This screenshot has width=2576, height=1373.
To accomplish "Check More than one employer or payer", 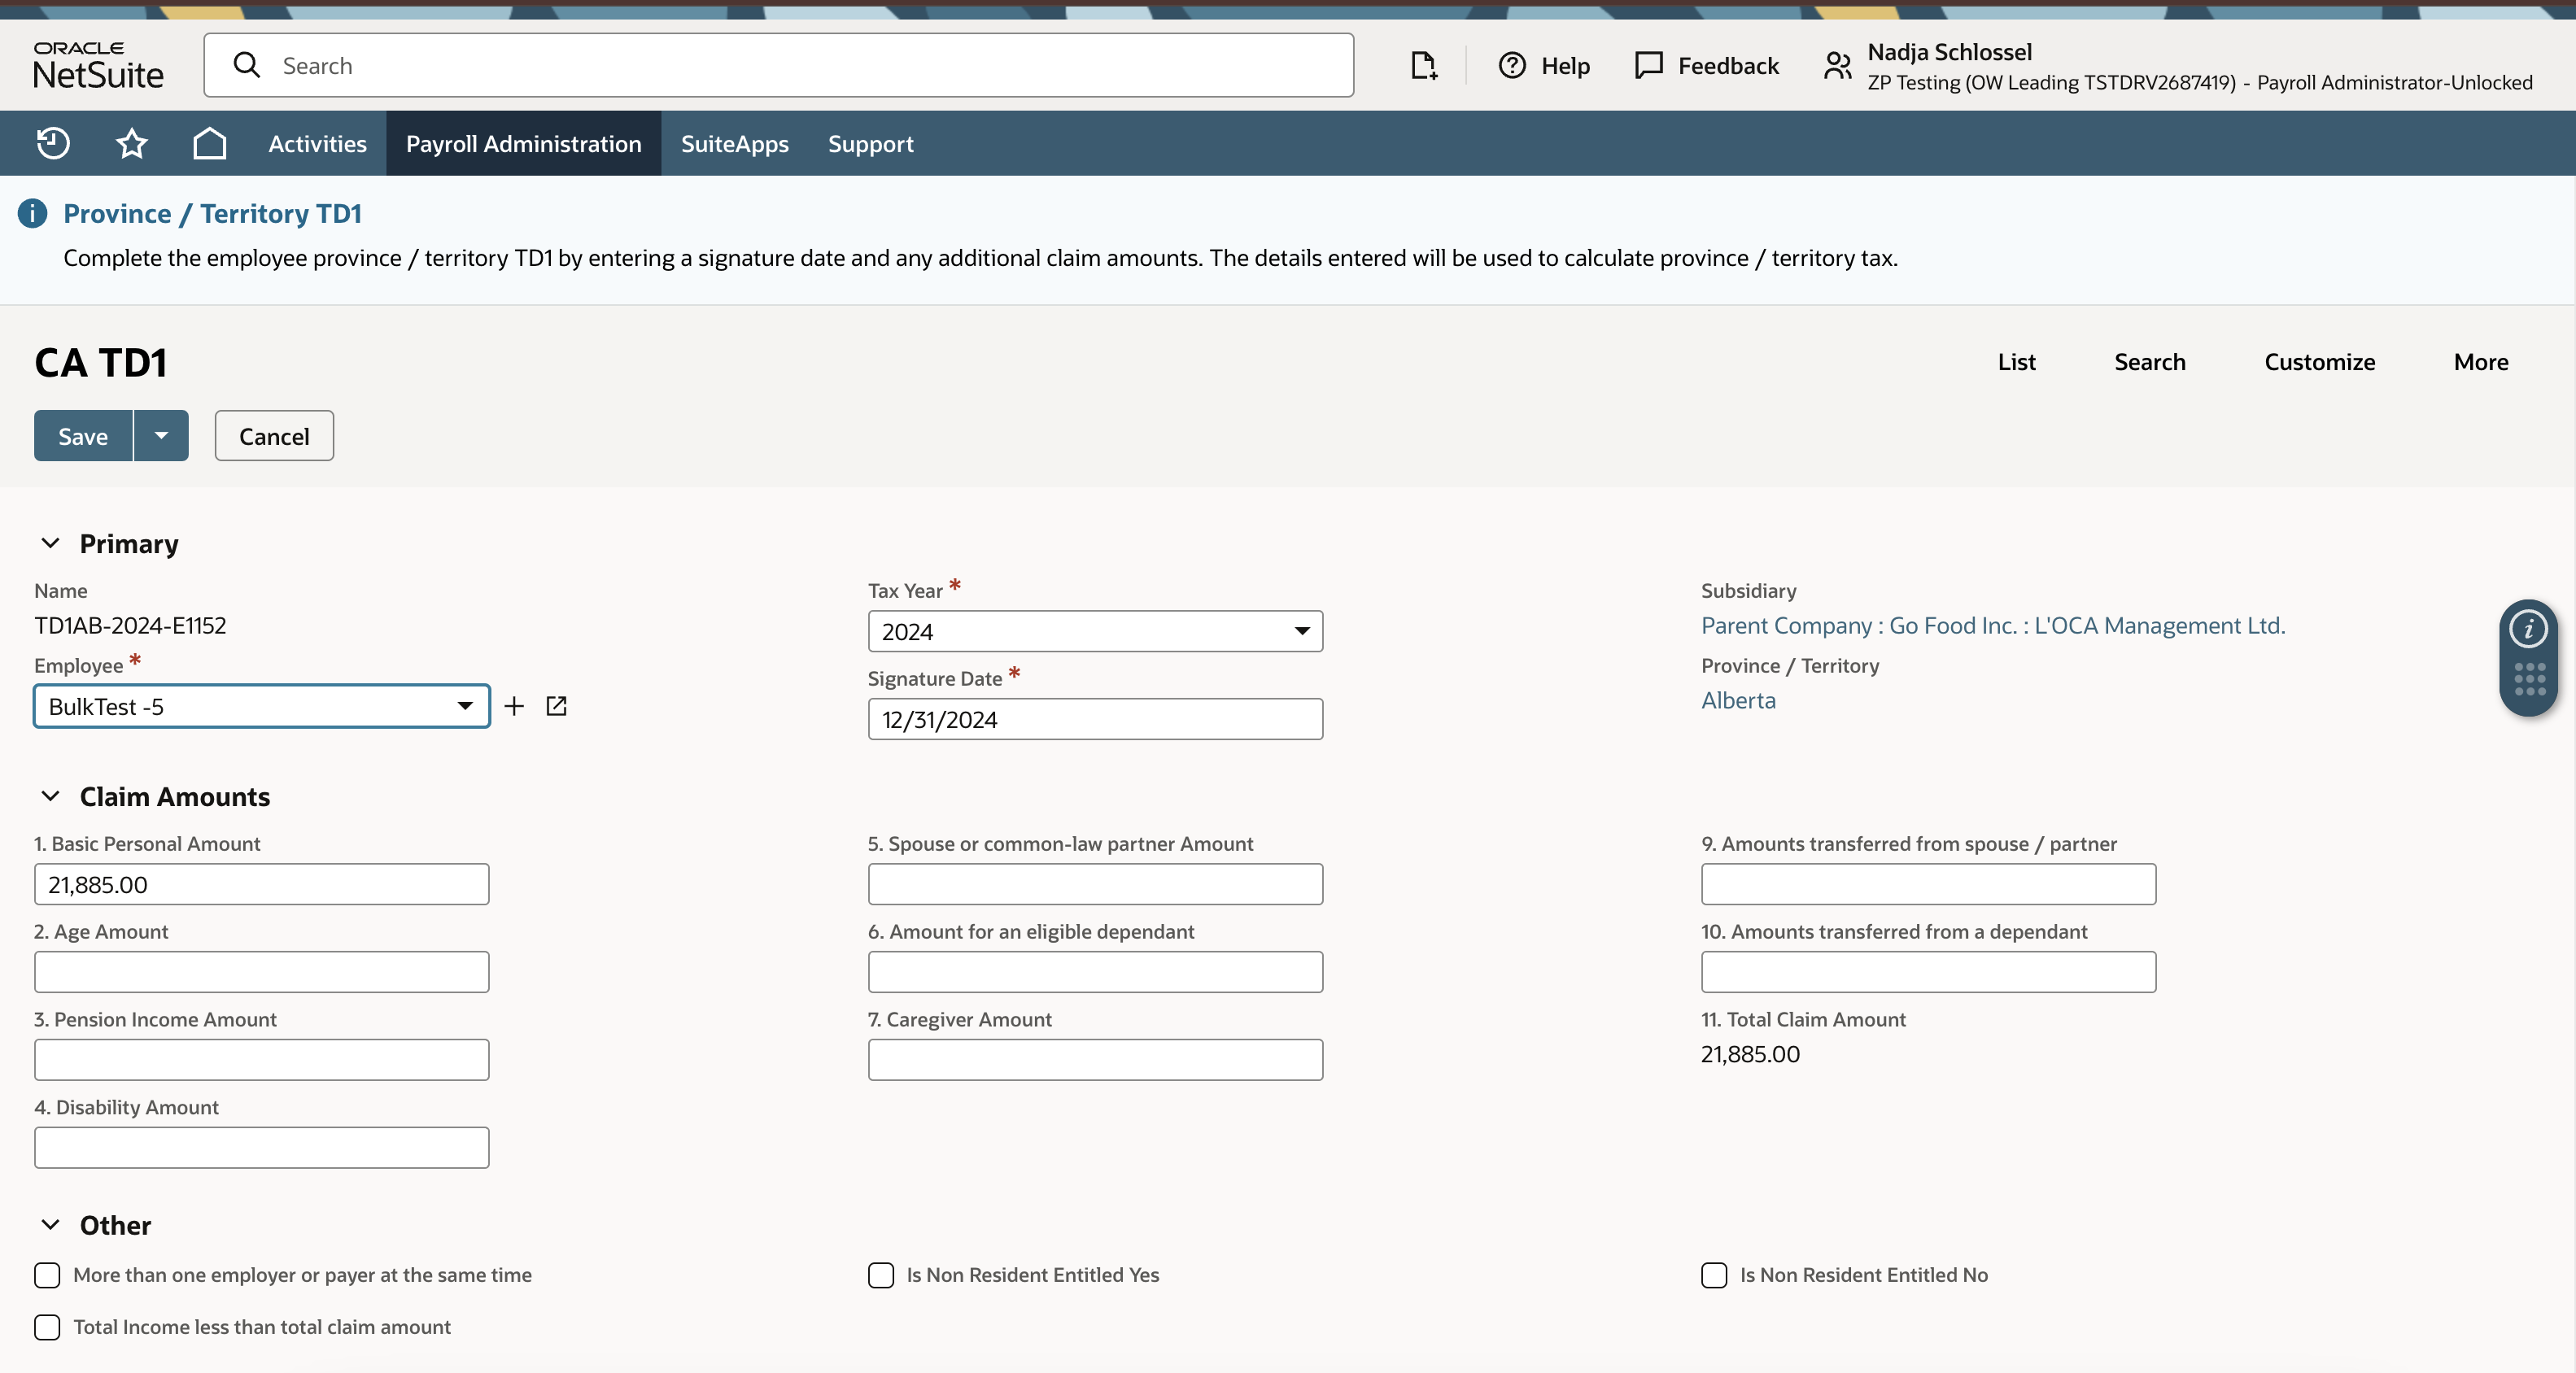I will tap(47, 1275).
